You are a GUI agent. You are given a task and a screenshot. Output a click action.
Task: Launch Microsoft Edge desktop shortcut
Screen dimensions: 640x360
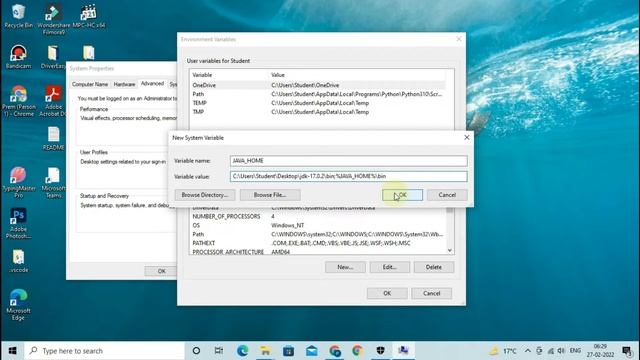[18, 305]
